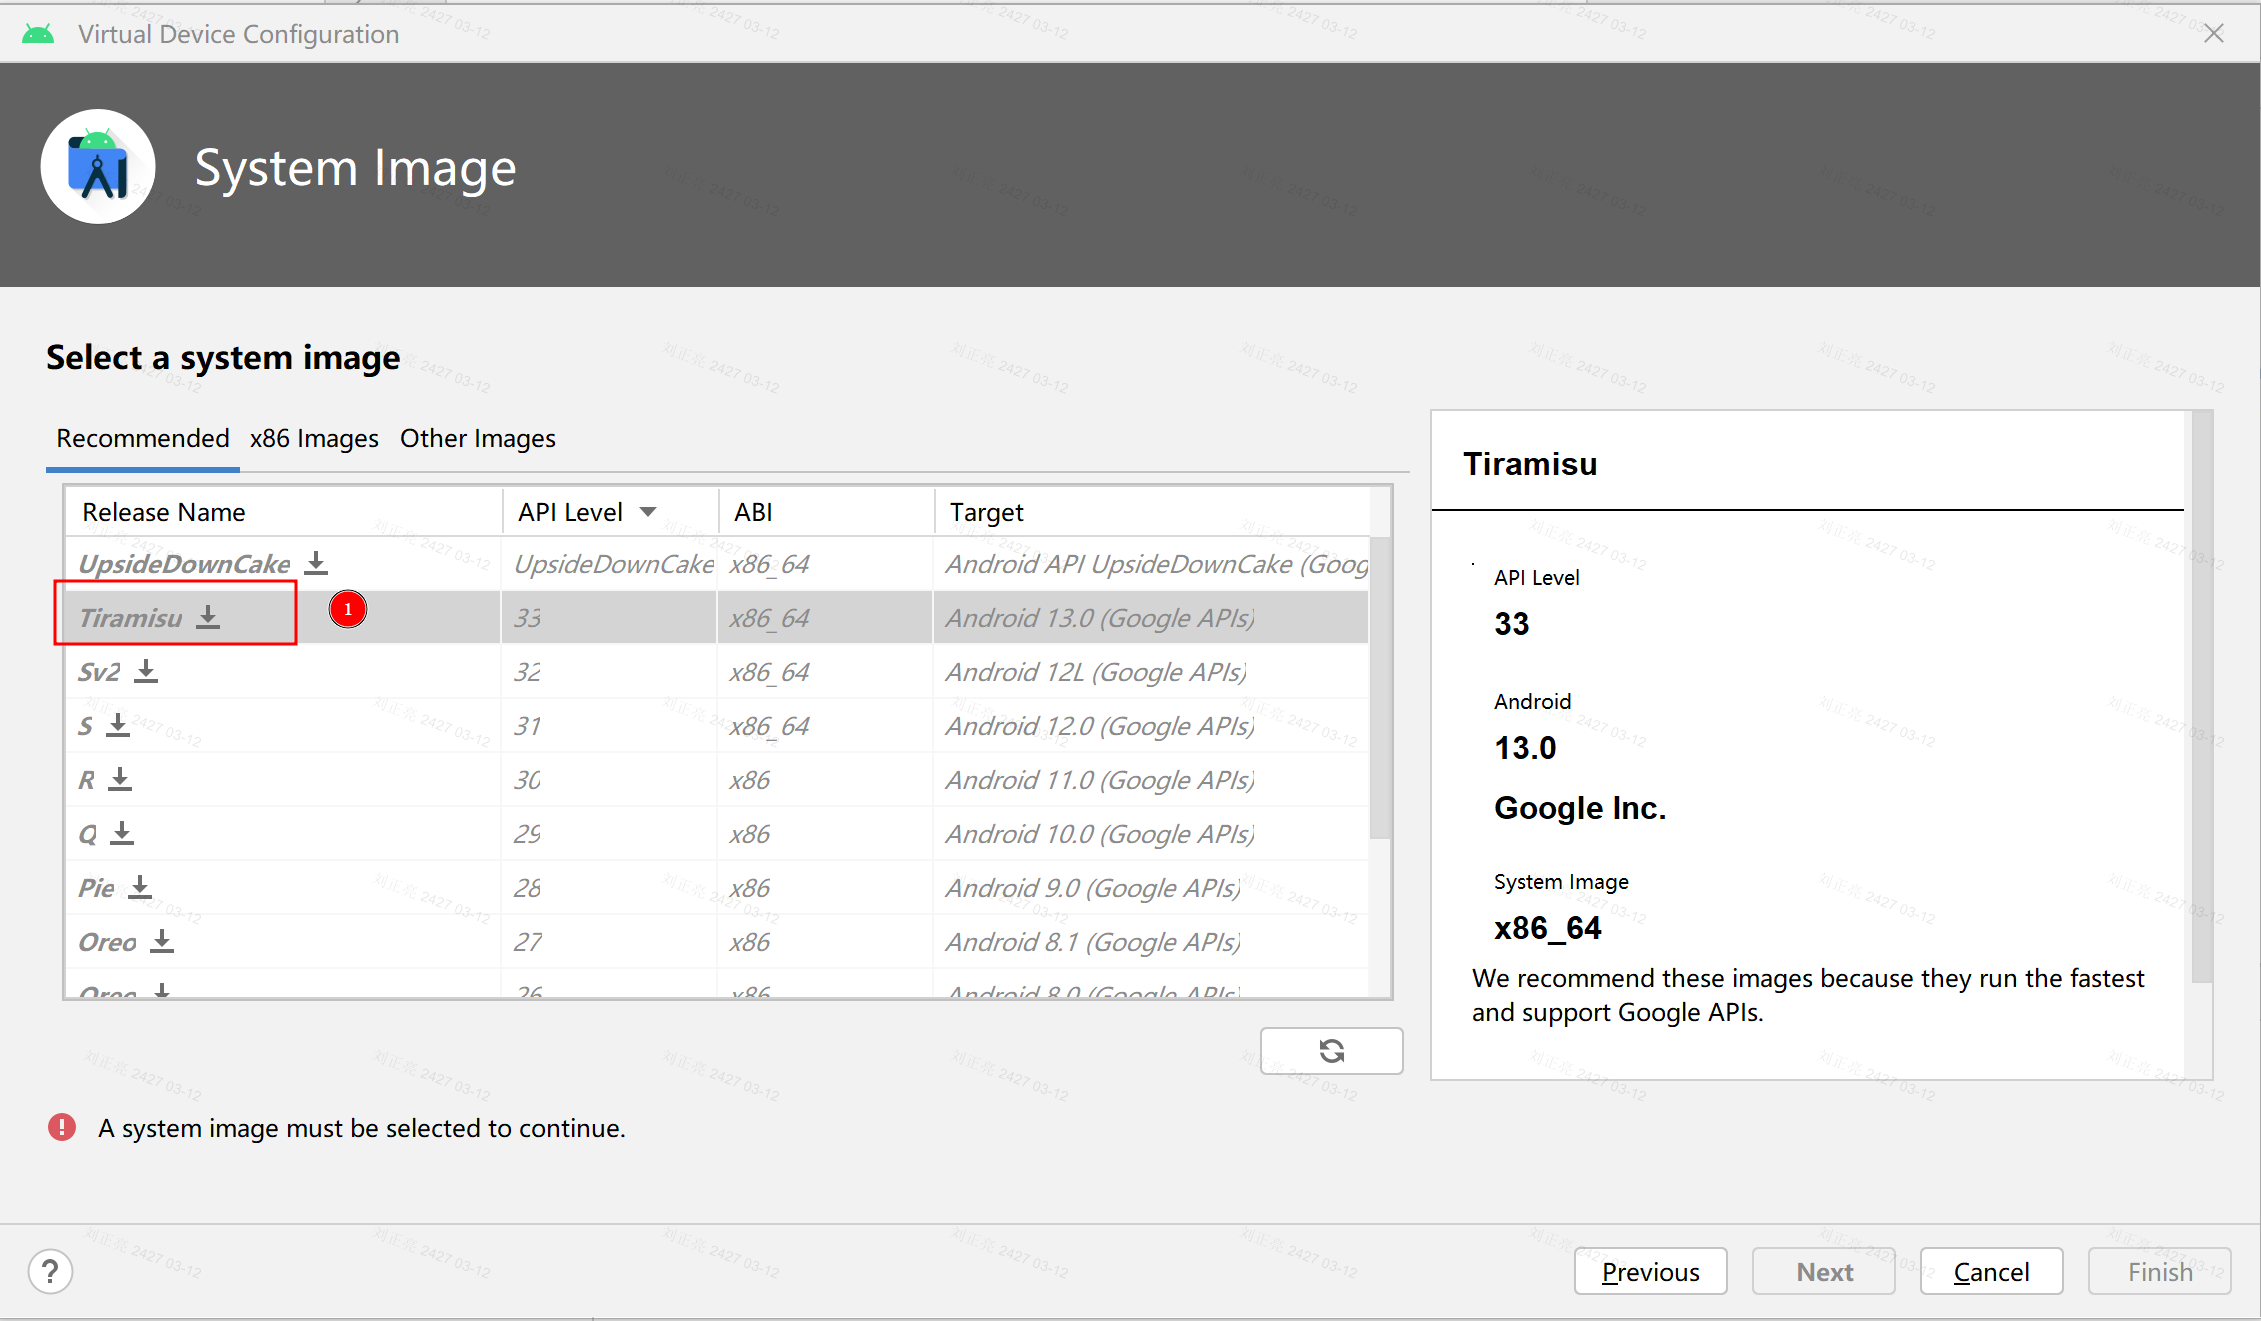The width and height of the screenshot is (2261, 1321).
Task: Click the 'Pie' release name
Action: [x=97, y=888]
